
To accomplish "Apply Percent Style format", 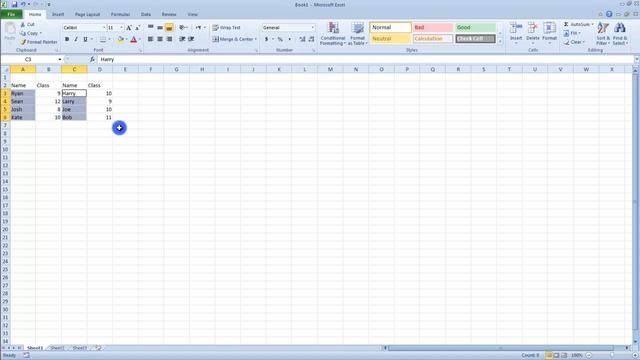I will pos(280,39).
